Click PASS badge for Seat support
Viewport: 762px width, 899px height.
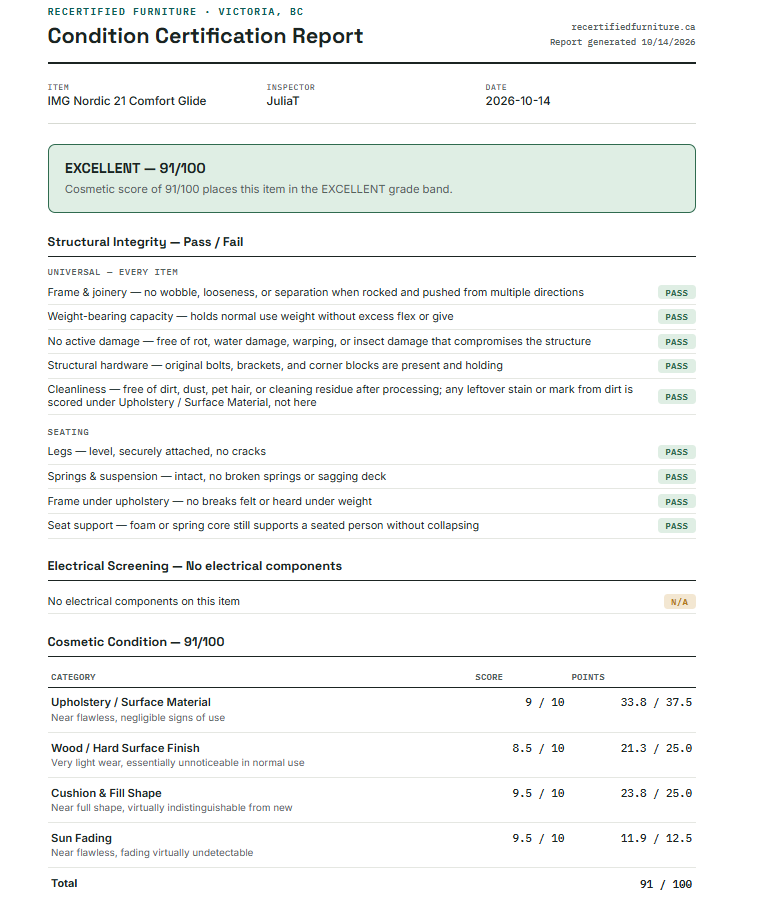coord(677,526)
